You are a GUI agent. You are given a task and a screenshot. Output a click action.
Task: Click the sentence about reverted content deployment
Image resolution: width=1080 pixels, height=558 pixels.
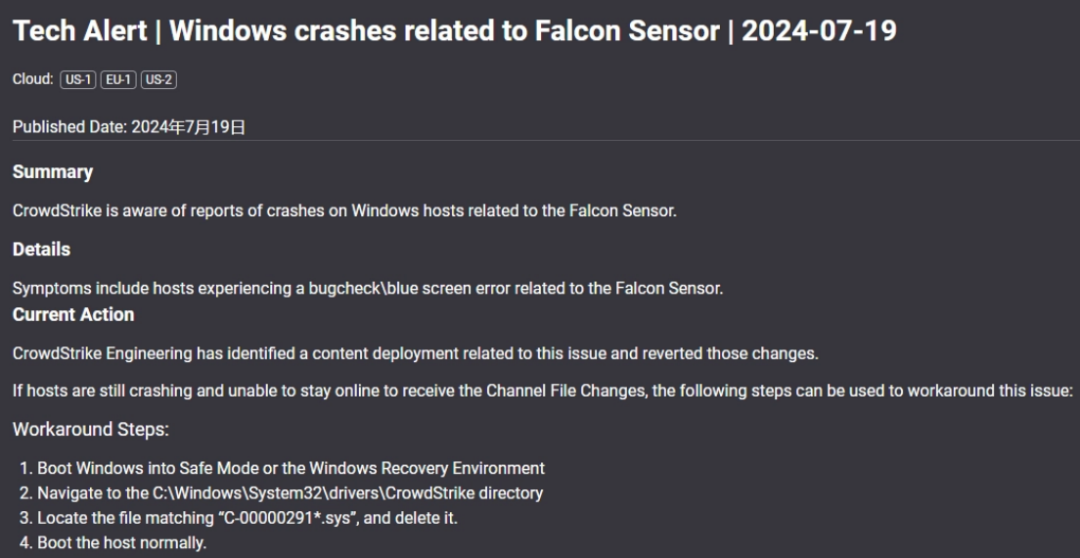(415, 353)
